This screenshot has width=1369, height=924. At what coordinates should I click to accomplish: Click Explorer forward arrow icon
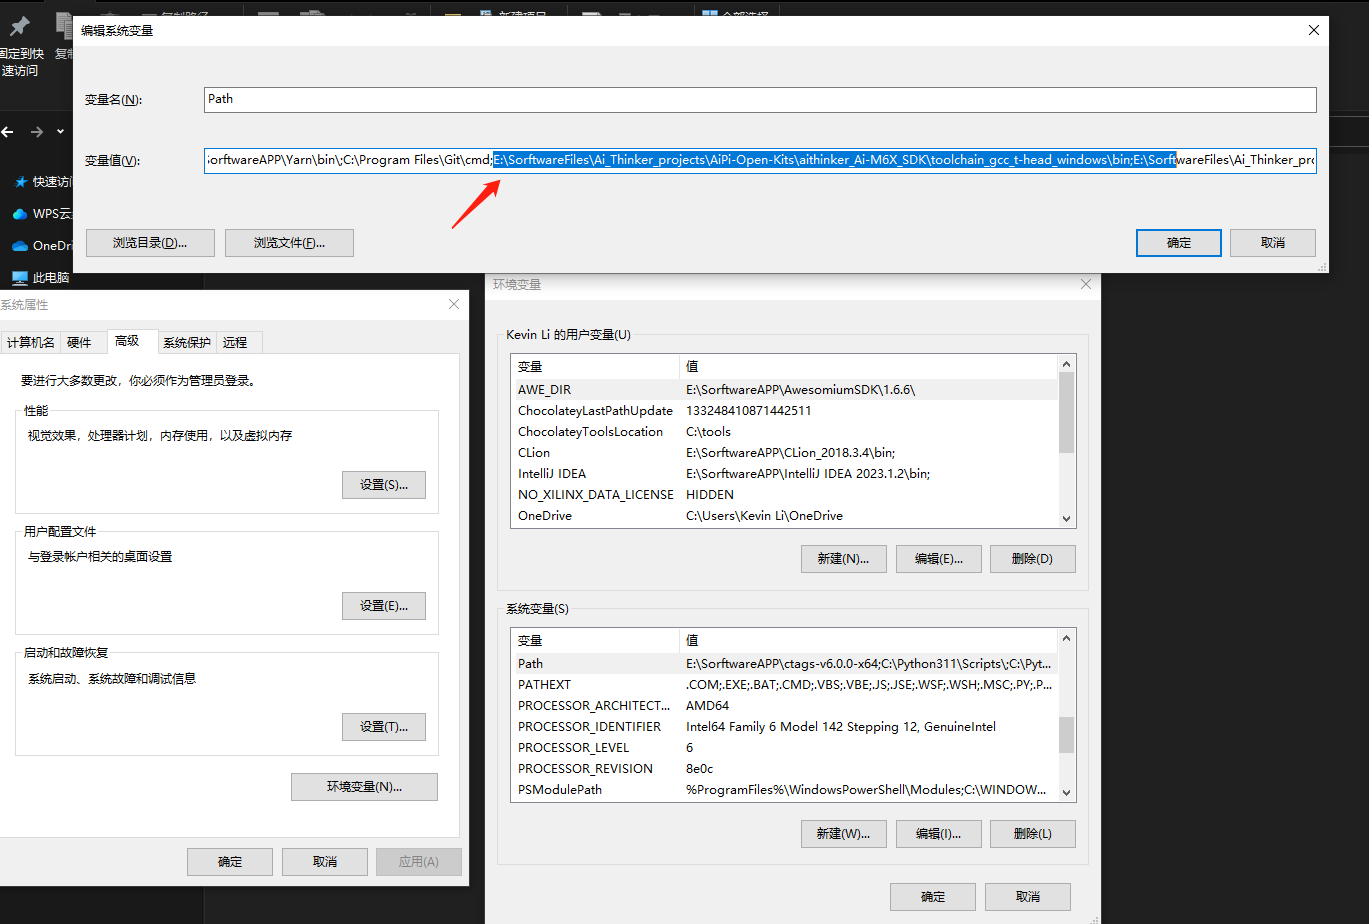(x=36, y=132)
